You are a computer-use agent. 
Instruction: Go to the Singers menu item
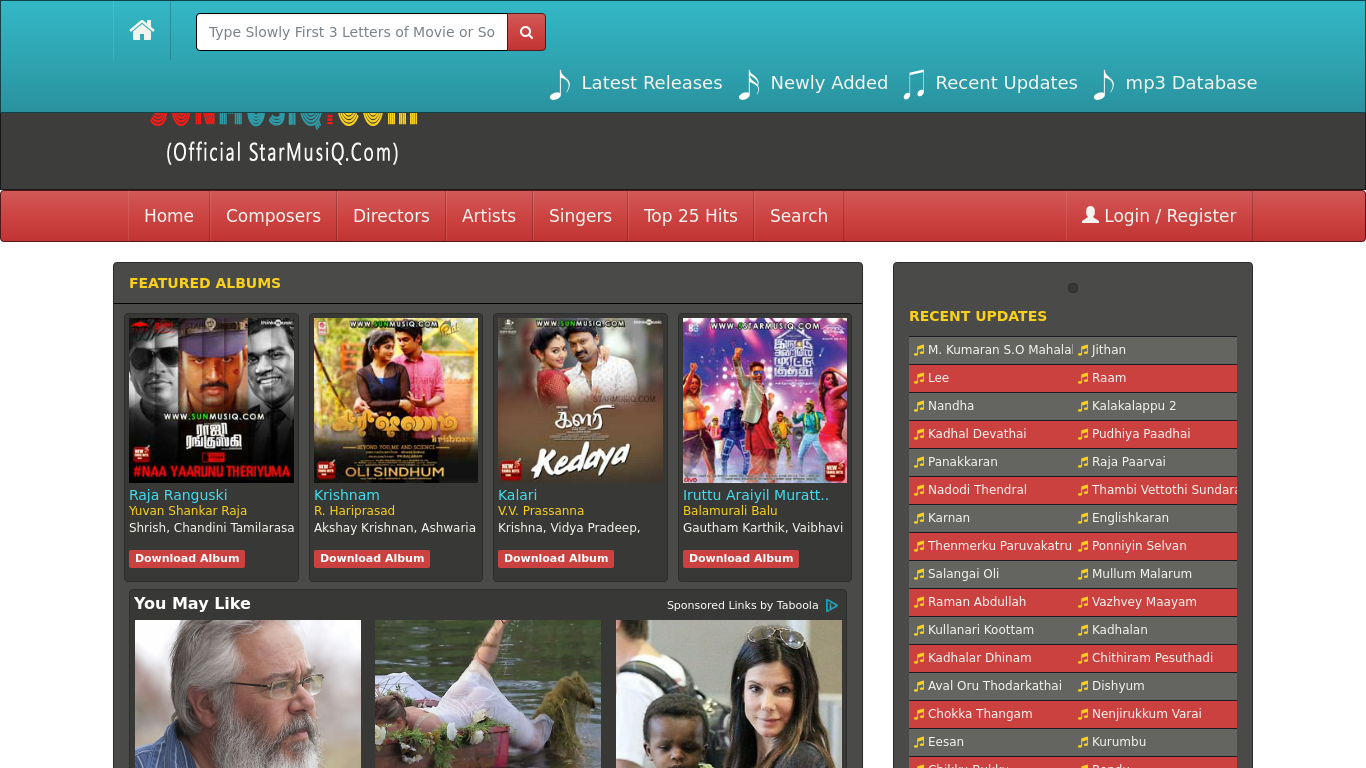click(x=580, y=216)
